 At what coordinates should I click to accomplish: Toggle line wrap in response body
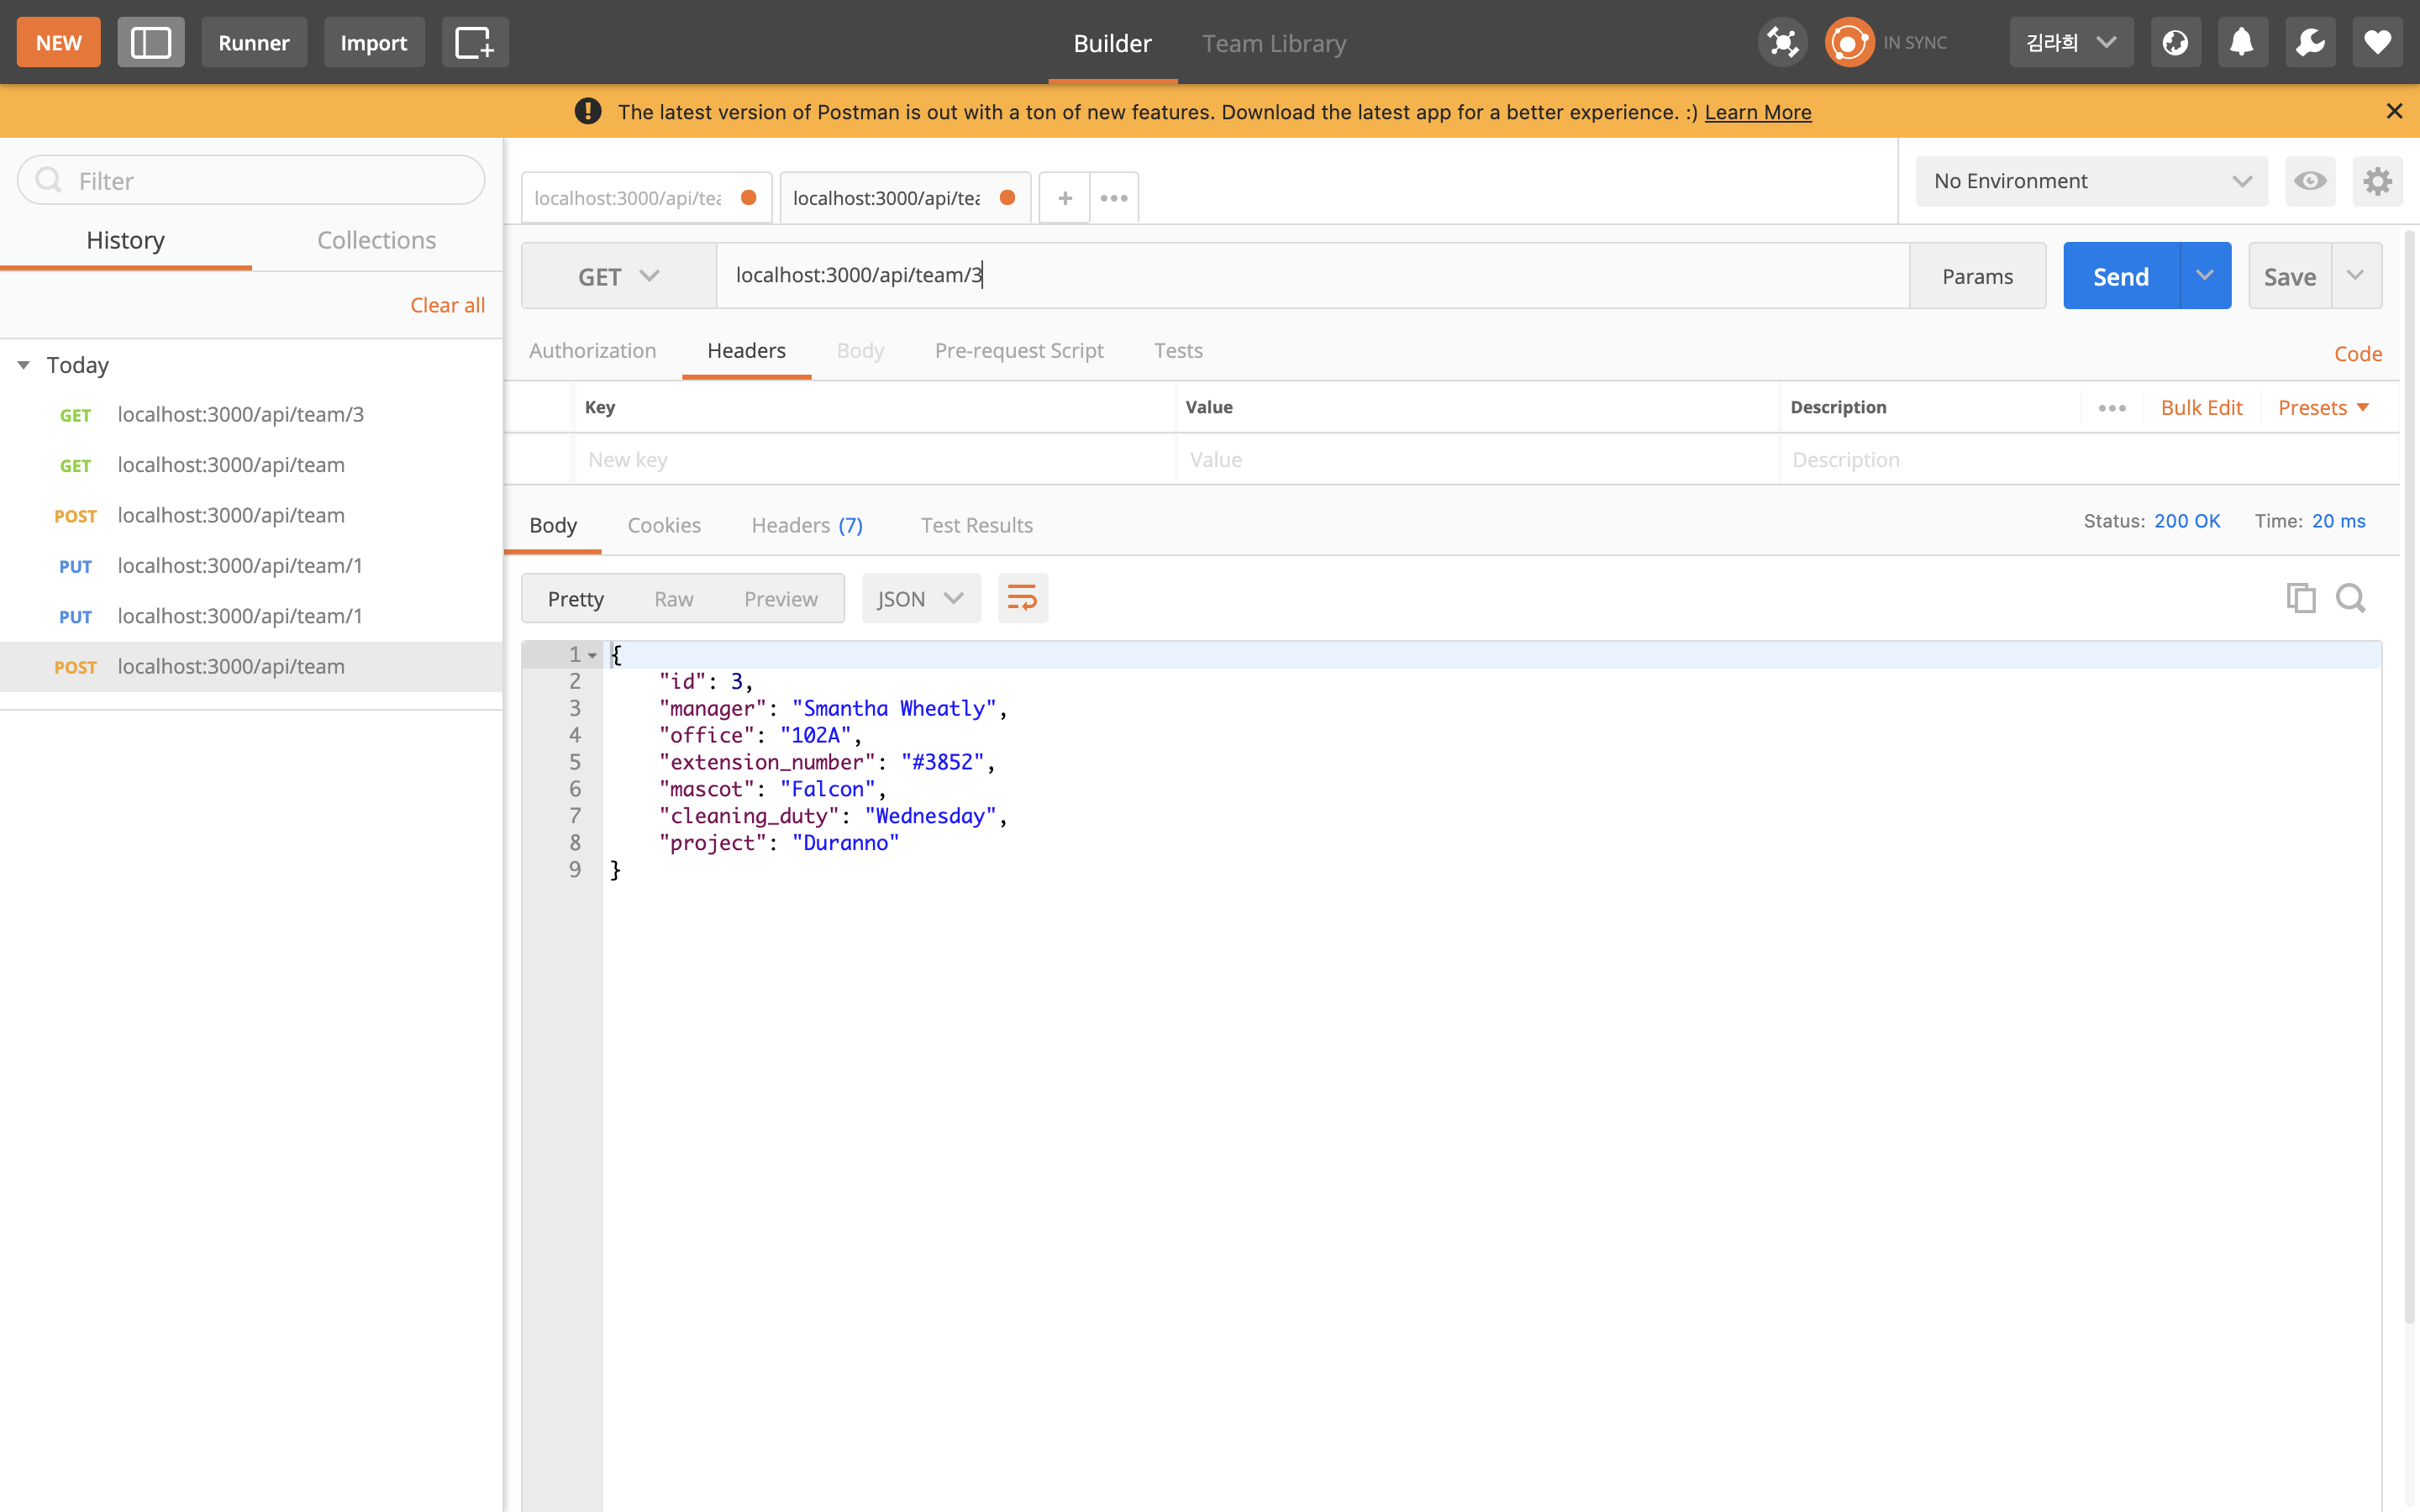point(1022,598)
